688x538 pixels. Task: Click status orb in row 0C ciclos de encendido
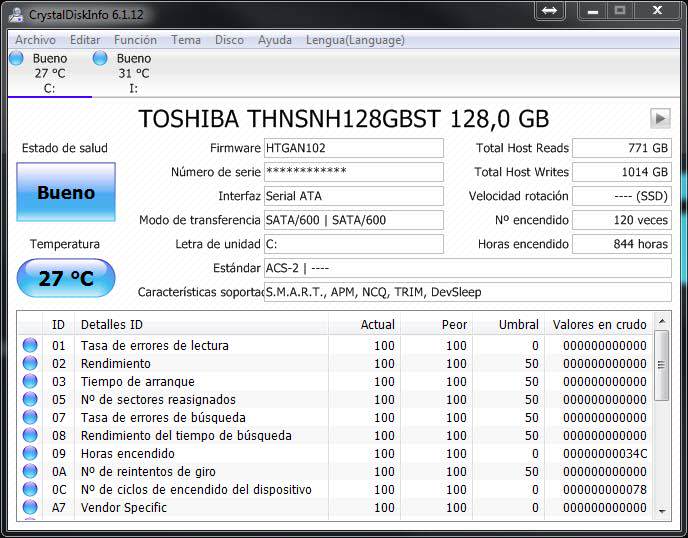pos(30,489)
